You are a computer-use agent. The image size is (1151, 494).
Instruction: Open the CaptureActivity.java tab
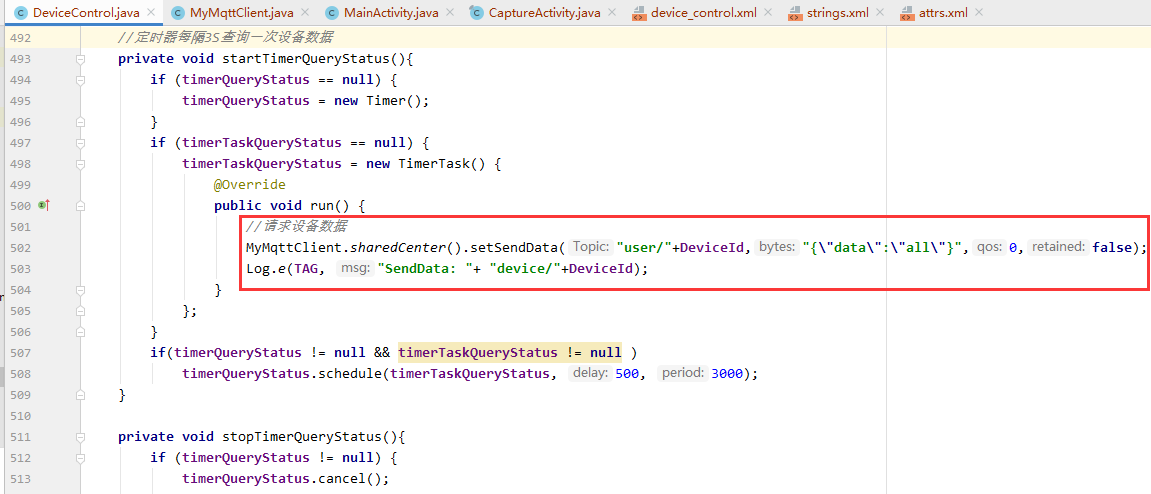click(545, 12)
